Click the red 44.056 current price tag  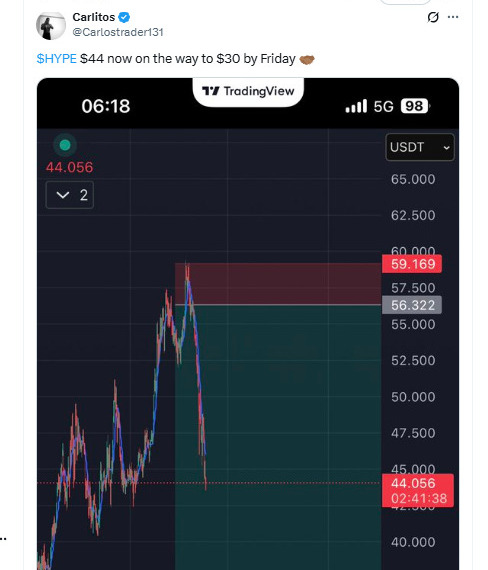point(418,490)
